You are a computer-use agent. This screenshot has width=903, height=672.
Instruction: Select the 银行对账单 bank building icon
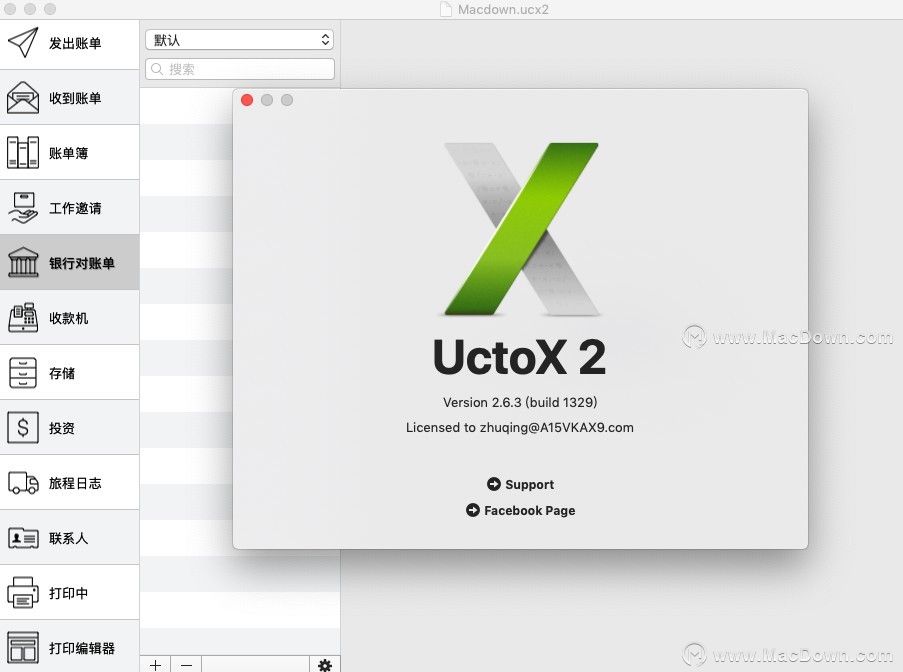point(23,263)
